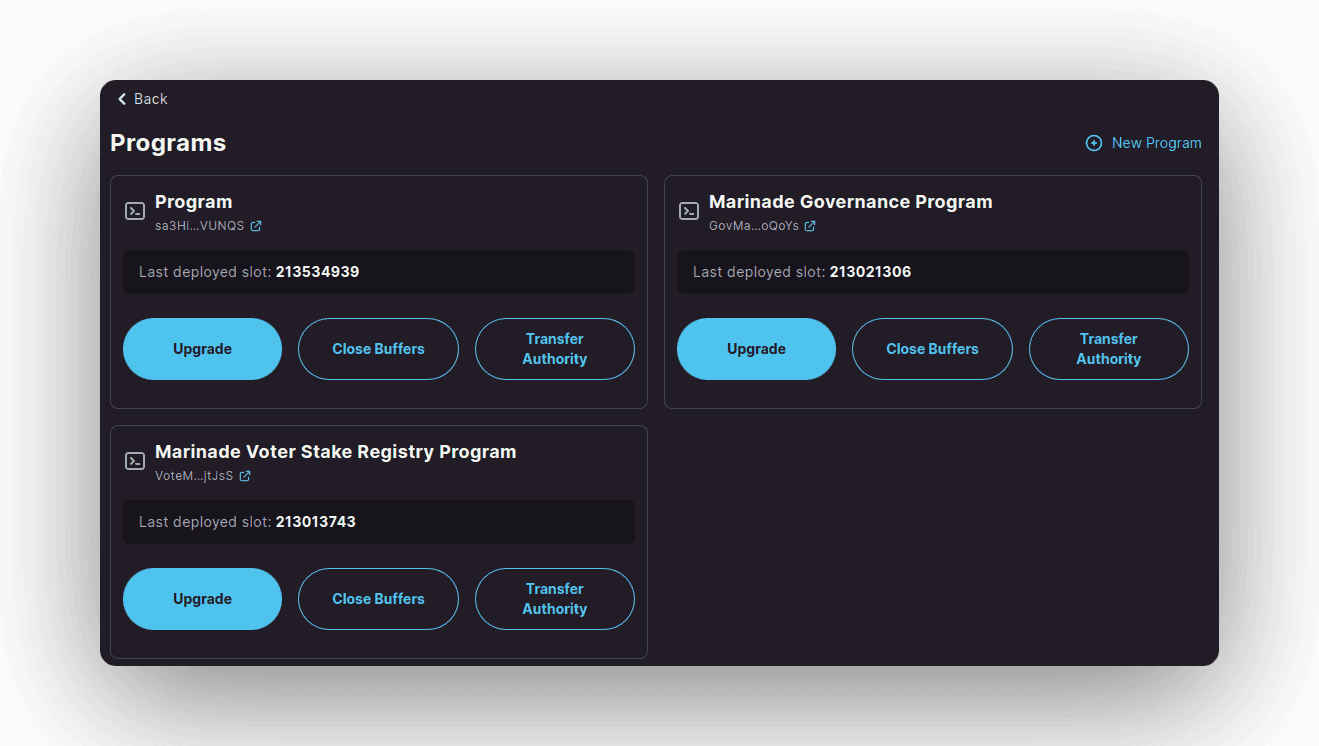The image size is (1319, 746).
Task: Transfer Authority of Marinade Governance Program
Action: tap(1108, 349)
